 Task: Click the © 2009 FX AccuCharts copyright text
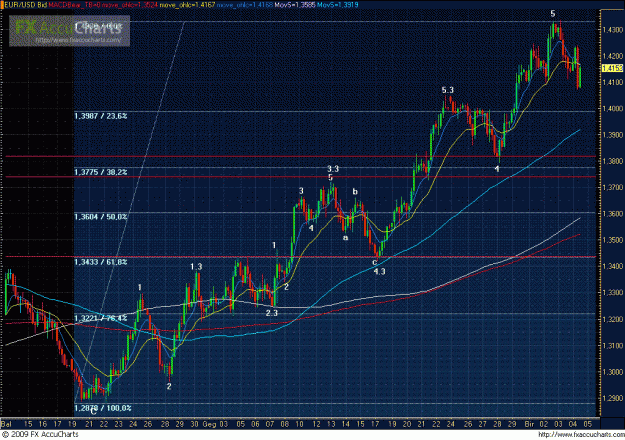click(x=40, y=434)
